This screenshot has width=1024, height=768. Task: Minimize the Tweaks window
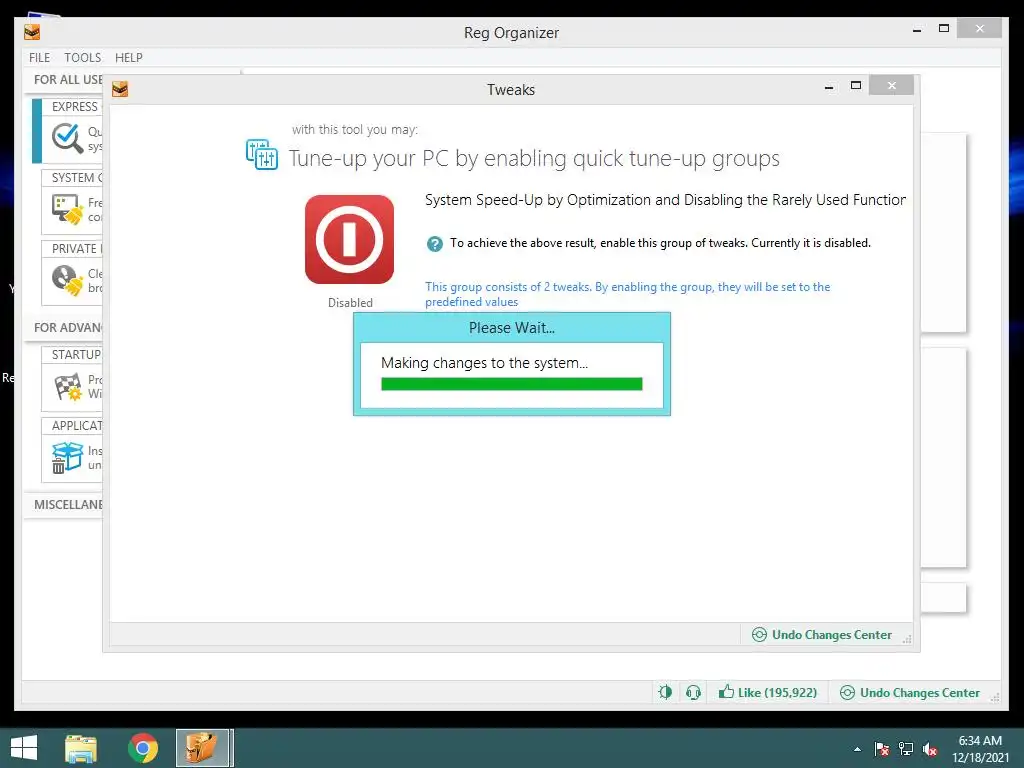pos(829,86)
